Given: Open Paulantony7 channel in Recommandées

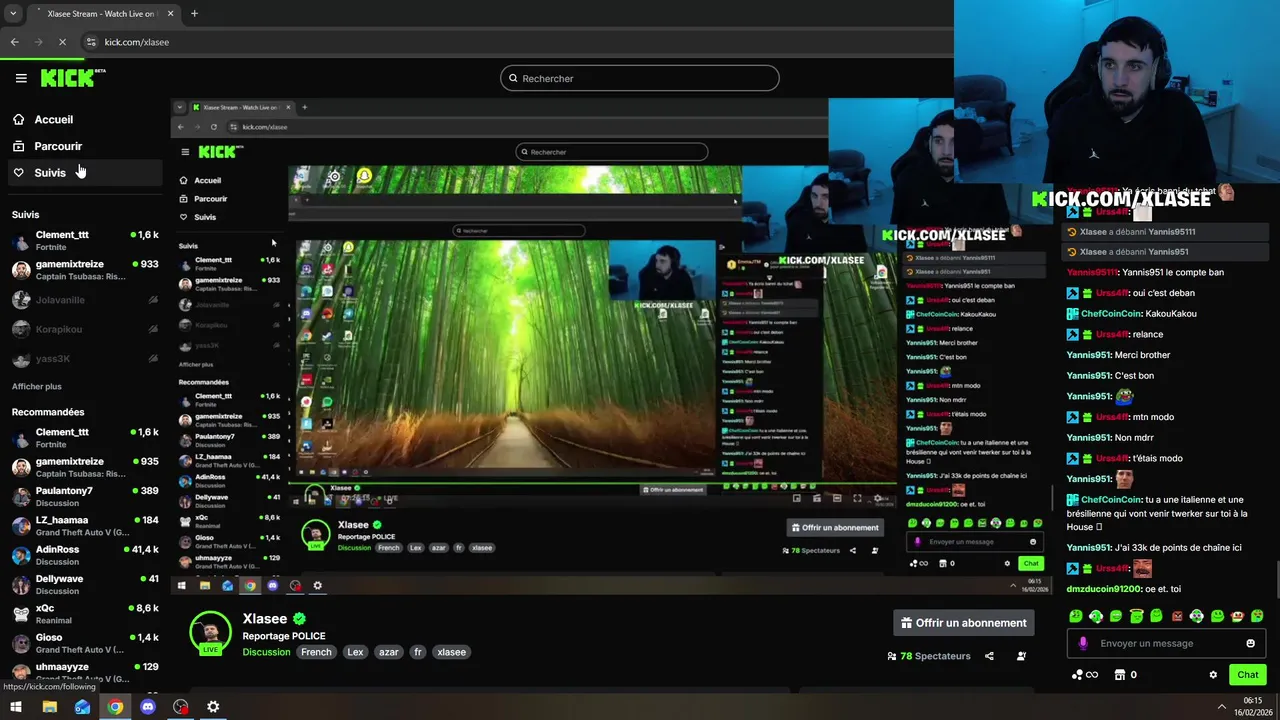Looking at the screenshot, I should click(85, 496).
